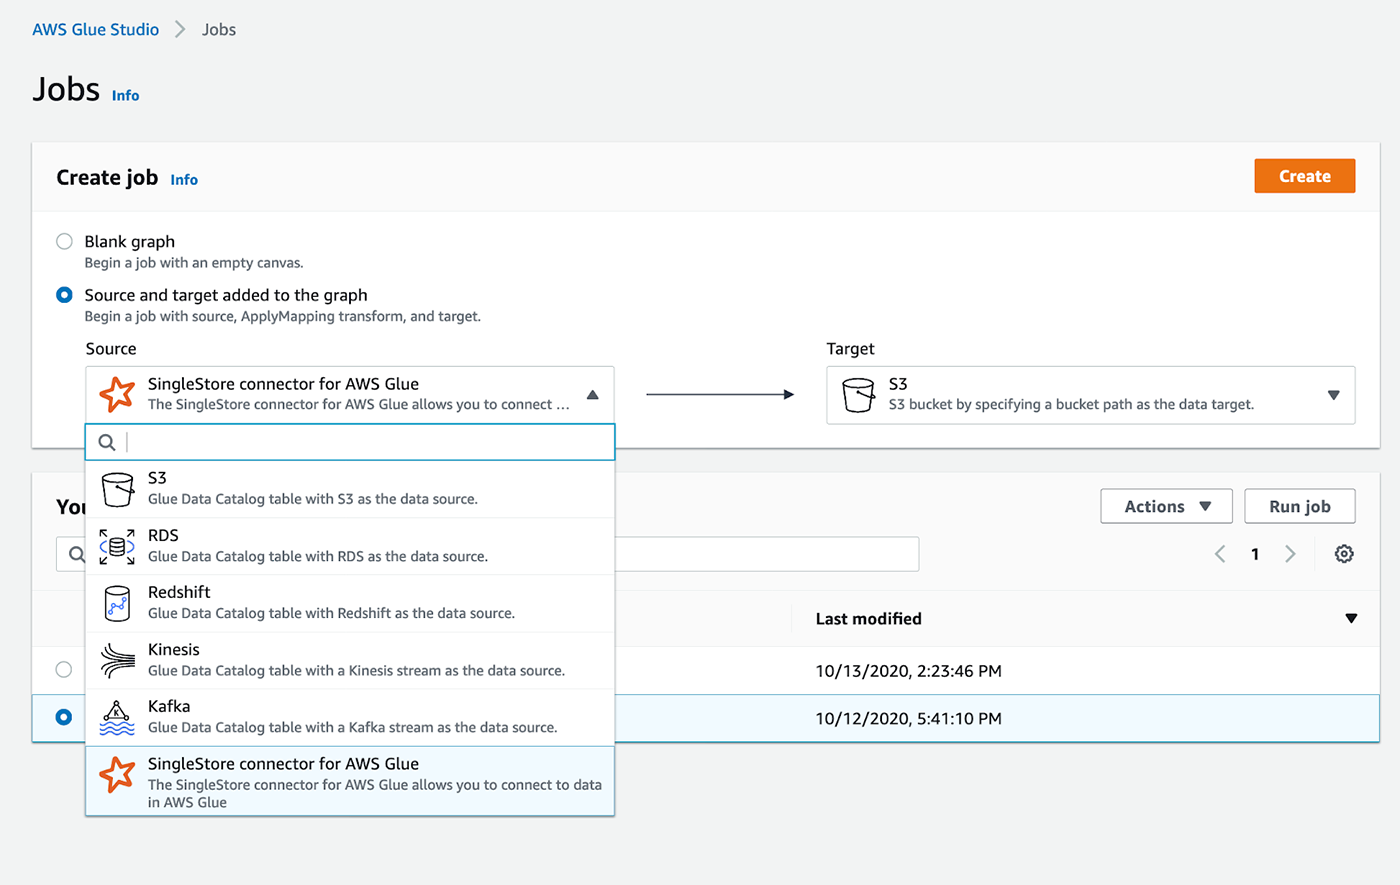
Task: Click the Run job button
Action: pos(1300,506)
